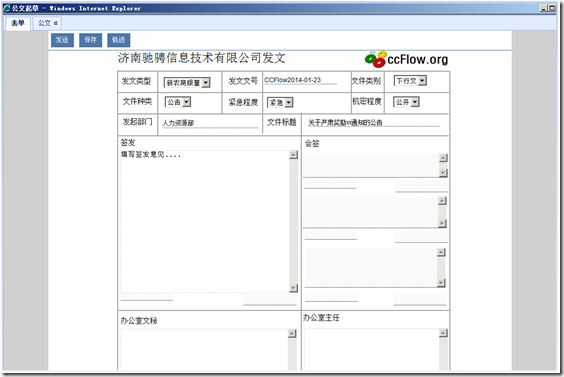564x377 pixels.
Task: Edit the 发文文号 field CCFlow2014-01-23
Action: click(300, 80)
